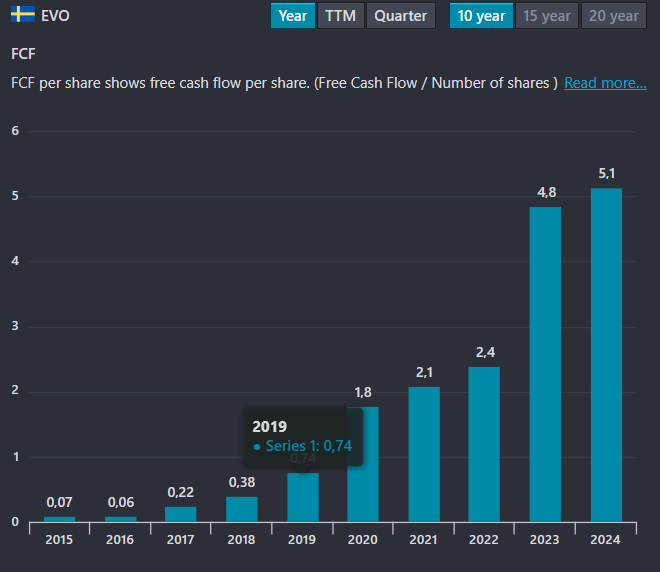Click the 2022 bar showing 2,4

[x=484, y=444]
